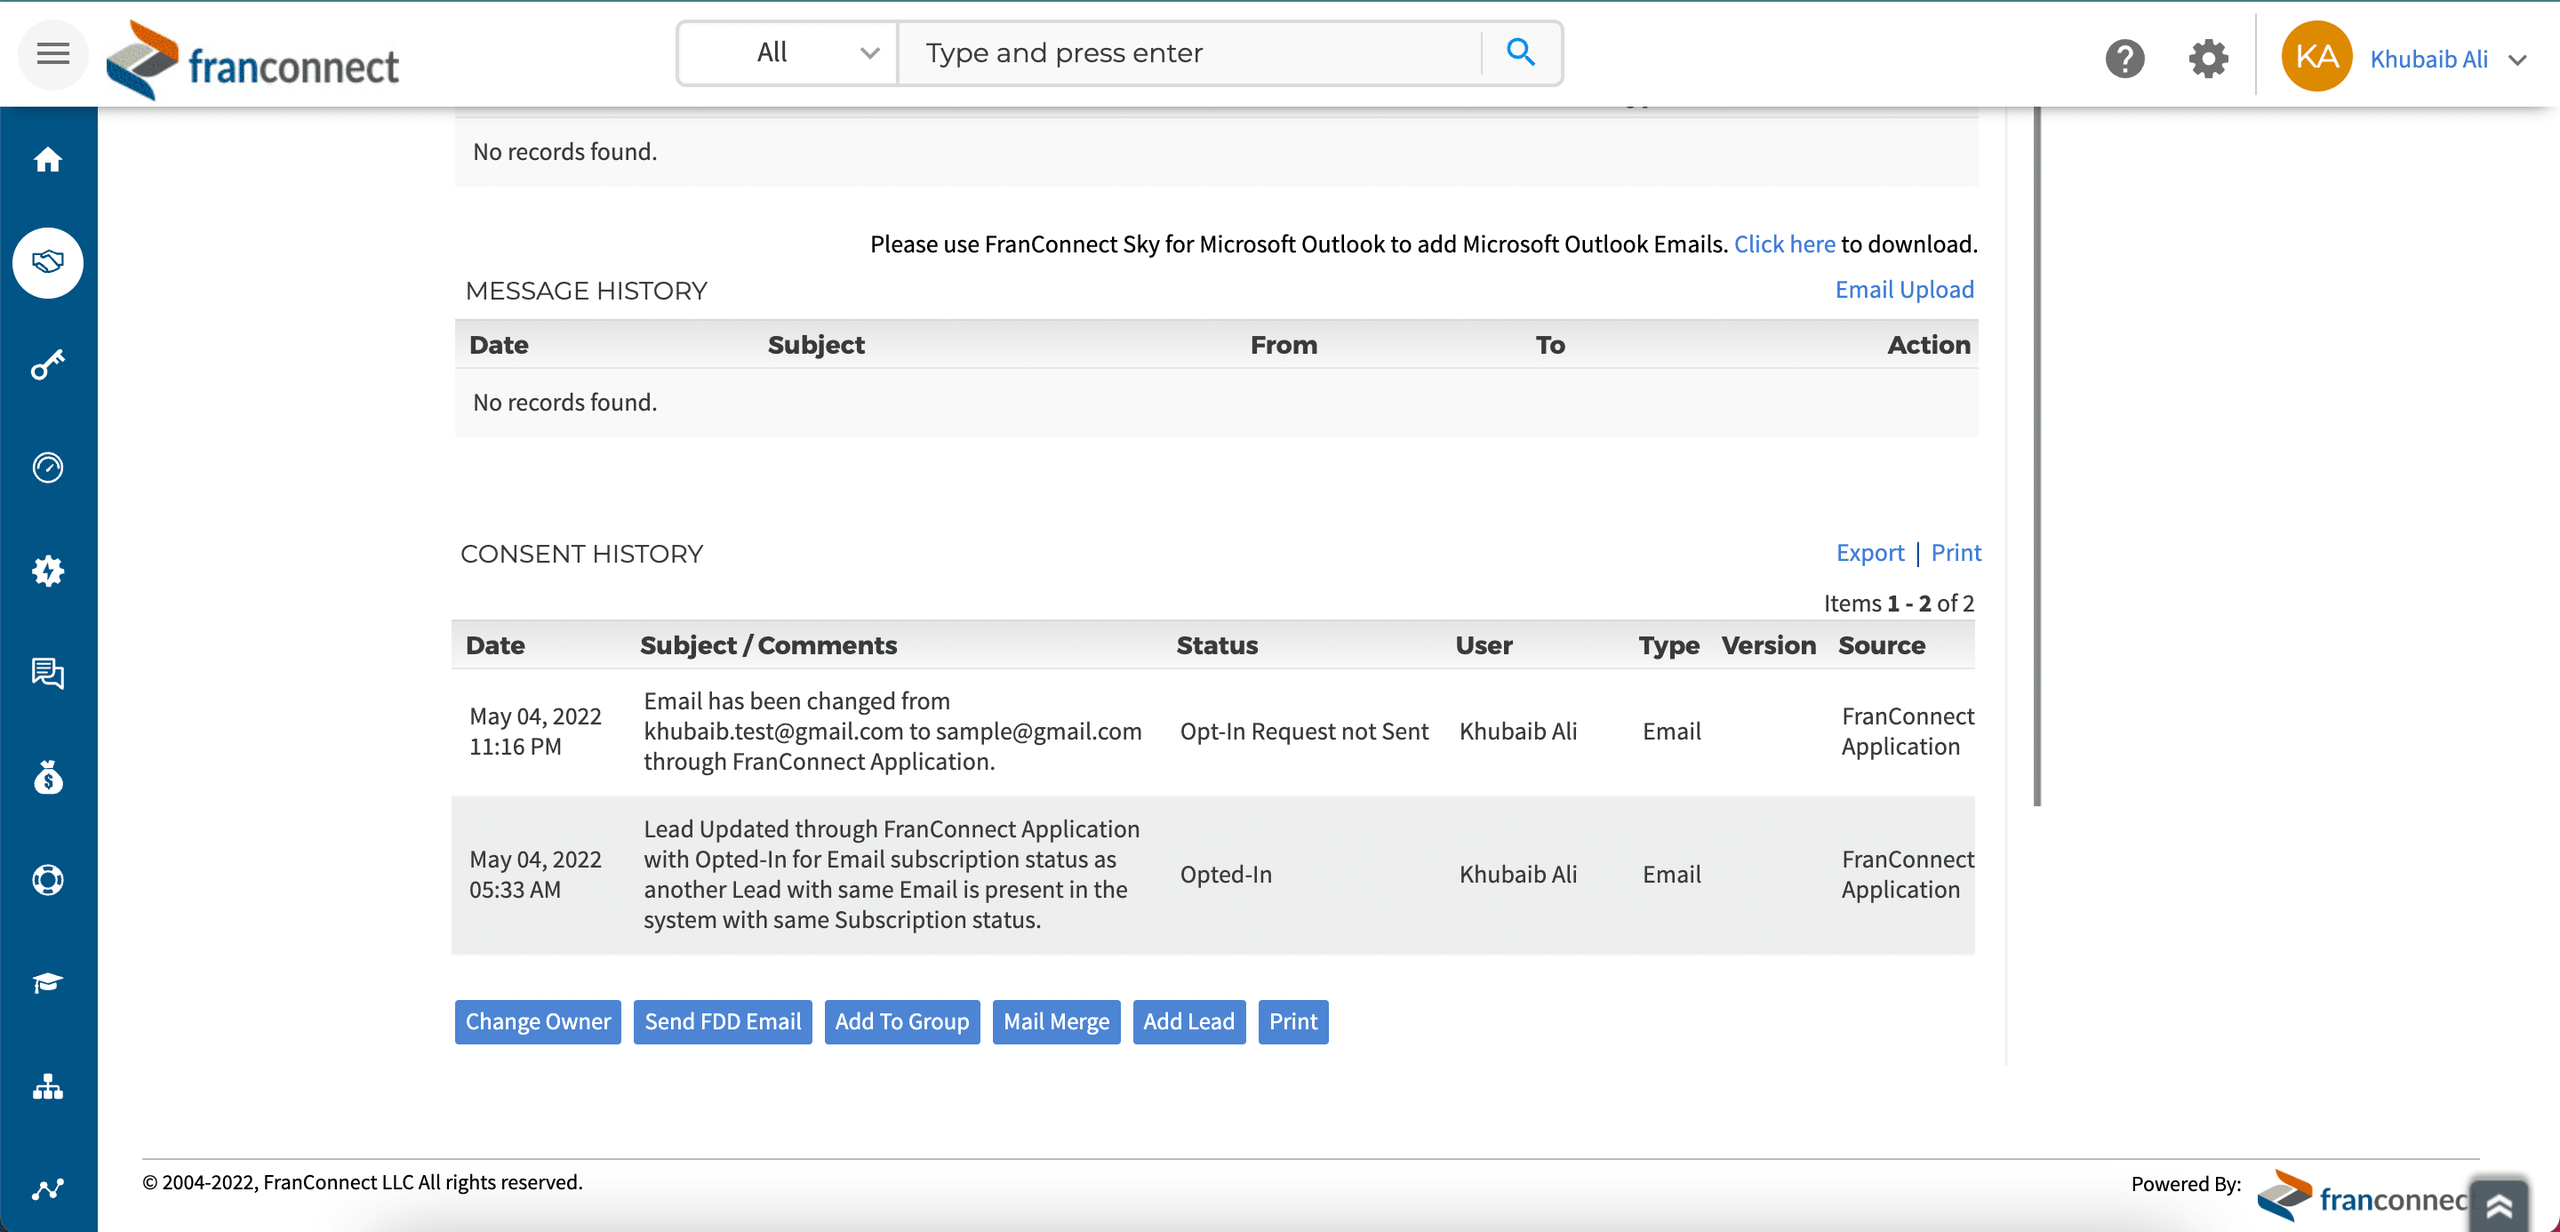Click the May 04, 2022 11:16 PM date cell
This screenshot has height=1232, width=2560.
click(x=535, y=731)
